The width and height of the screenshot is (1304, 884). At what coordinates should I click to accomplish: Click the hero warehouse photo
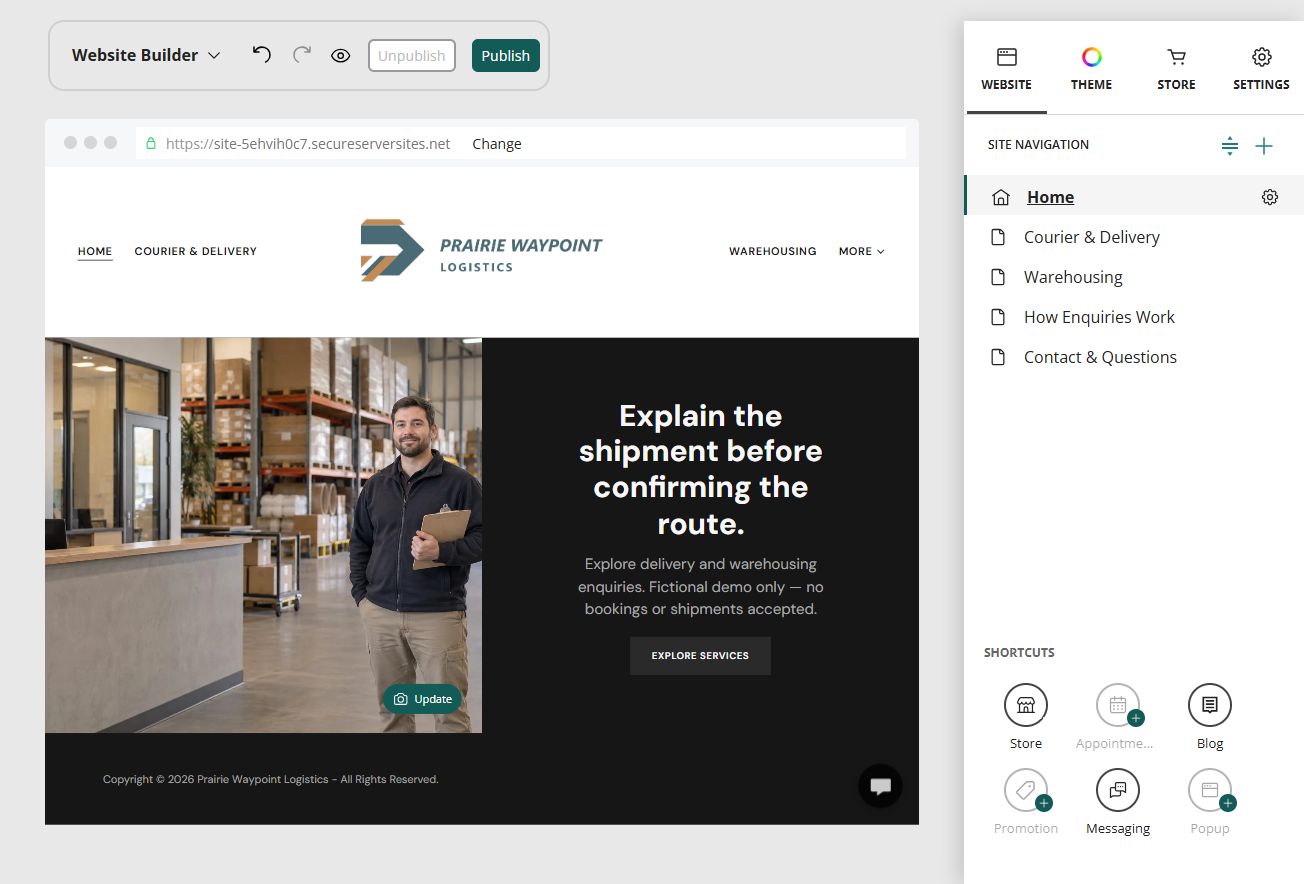[263, 535]
